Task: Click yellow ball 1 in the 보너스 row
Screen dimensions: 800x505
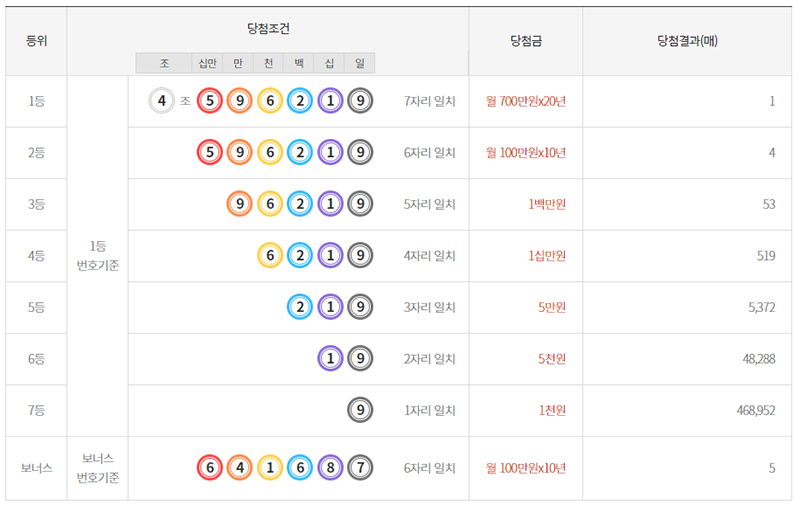Action: coord(270,467)
